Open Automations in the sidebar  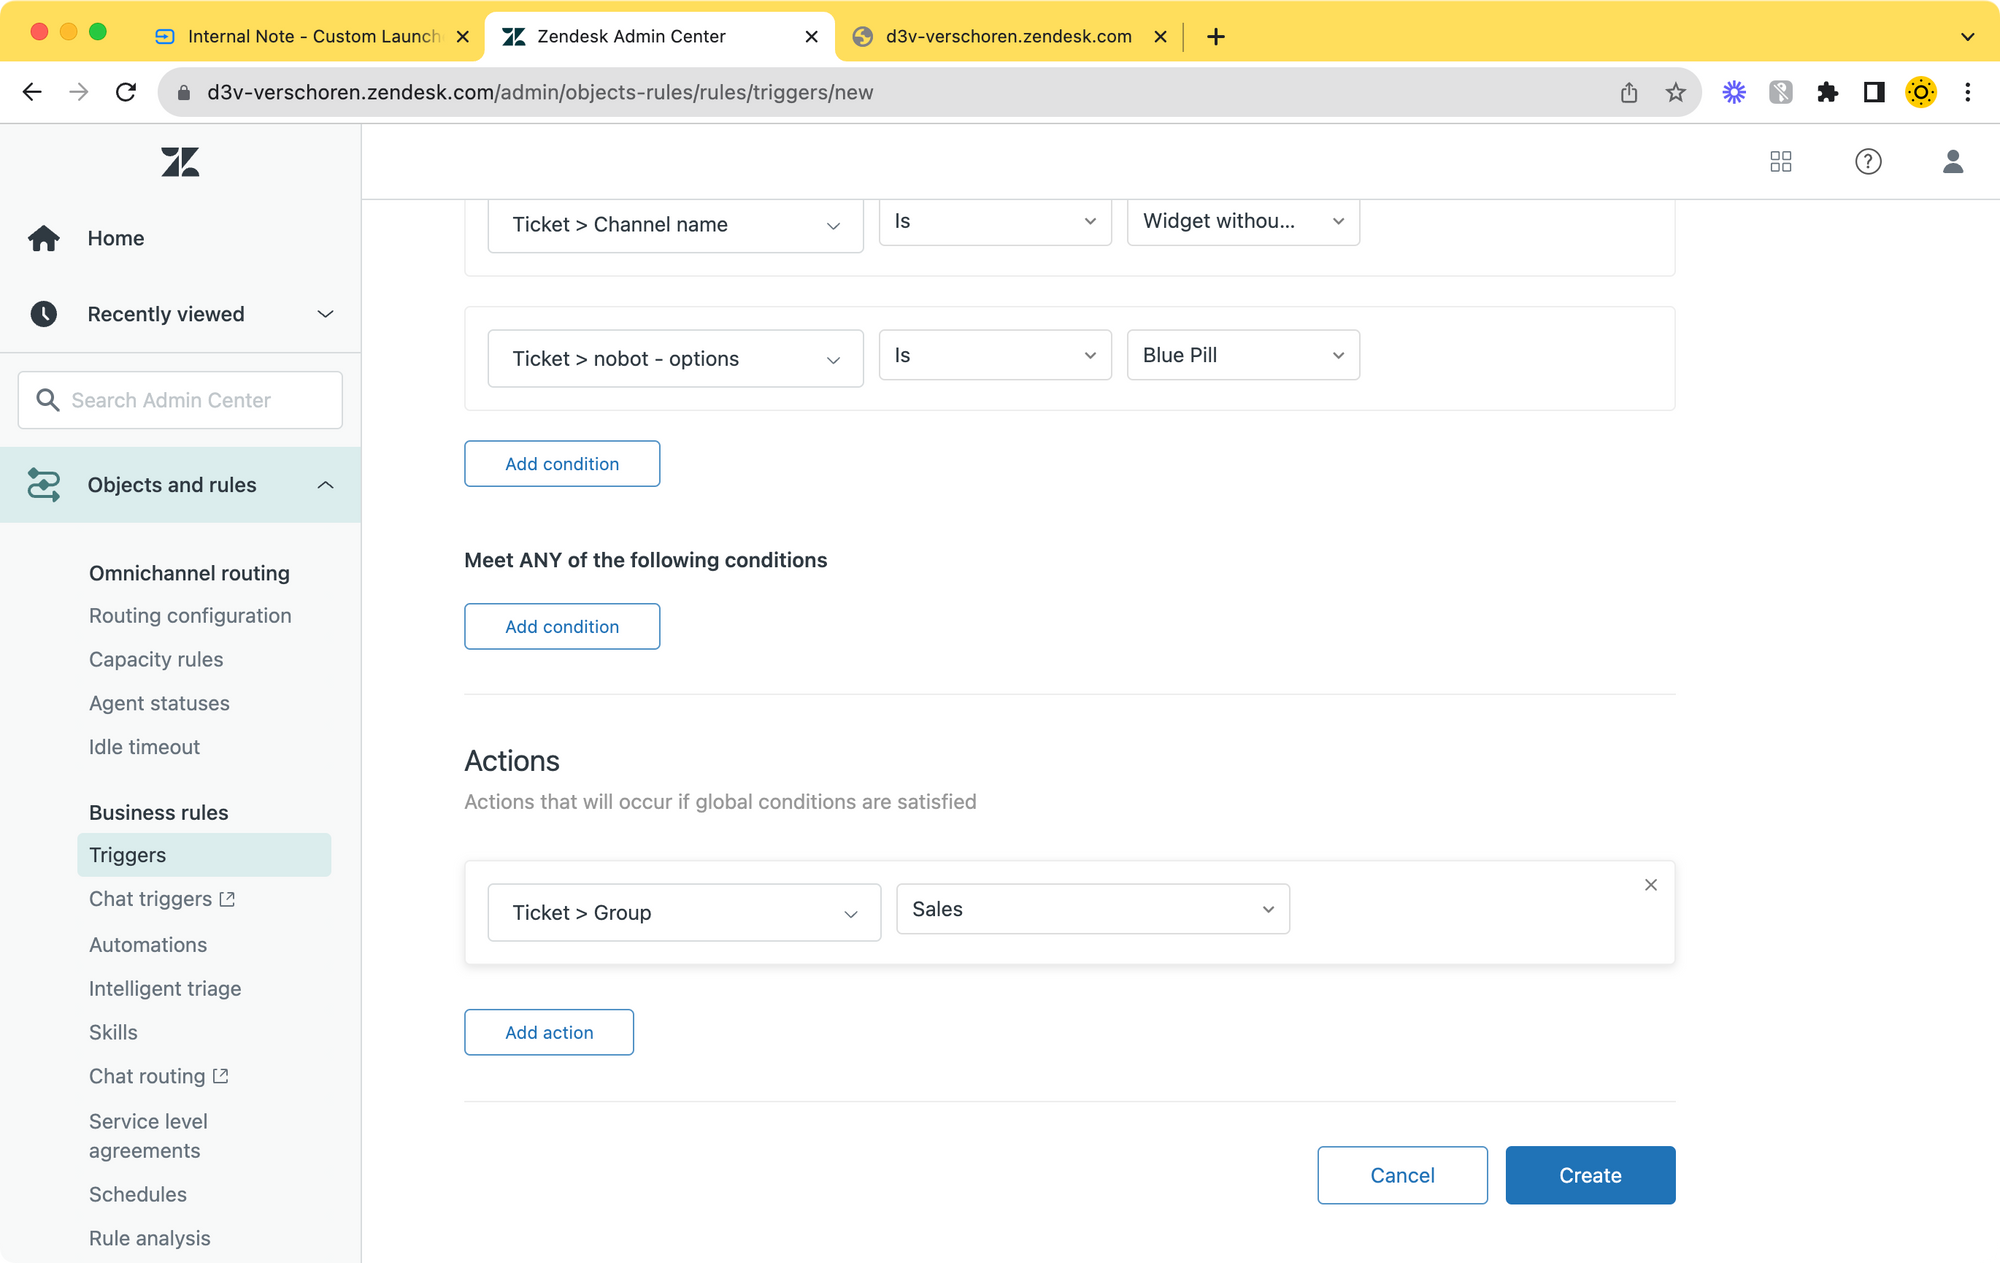point(148,944)
